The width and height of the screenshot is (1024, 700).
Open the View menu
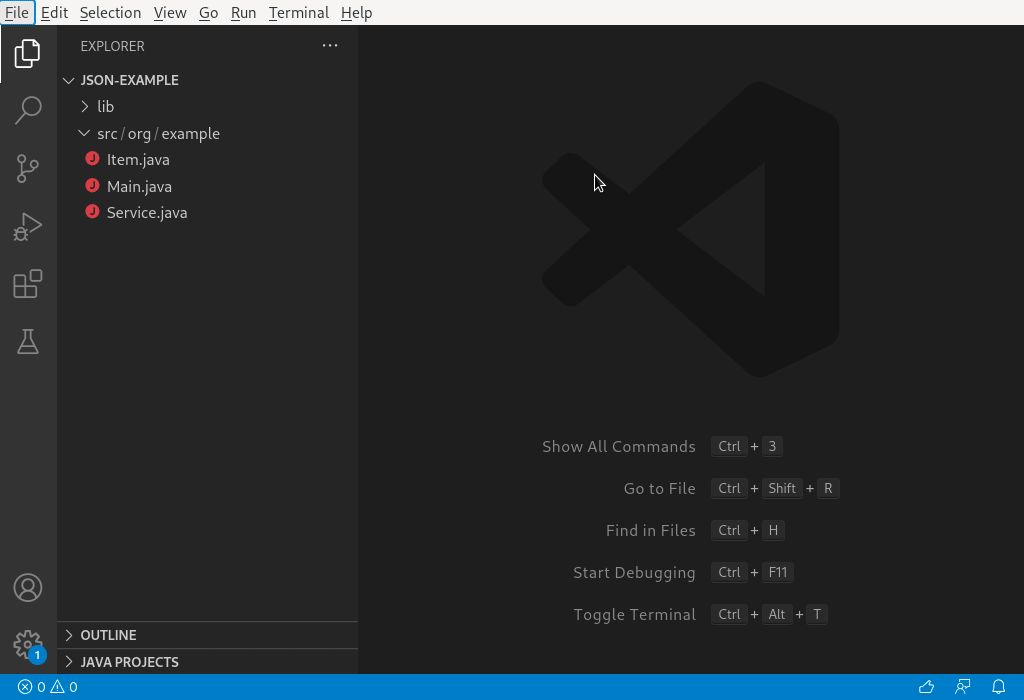tap(170, 12)
